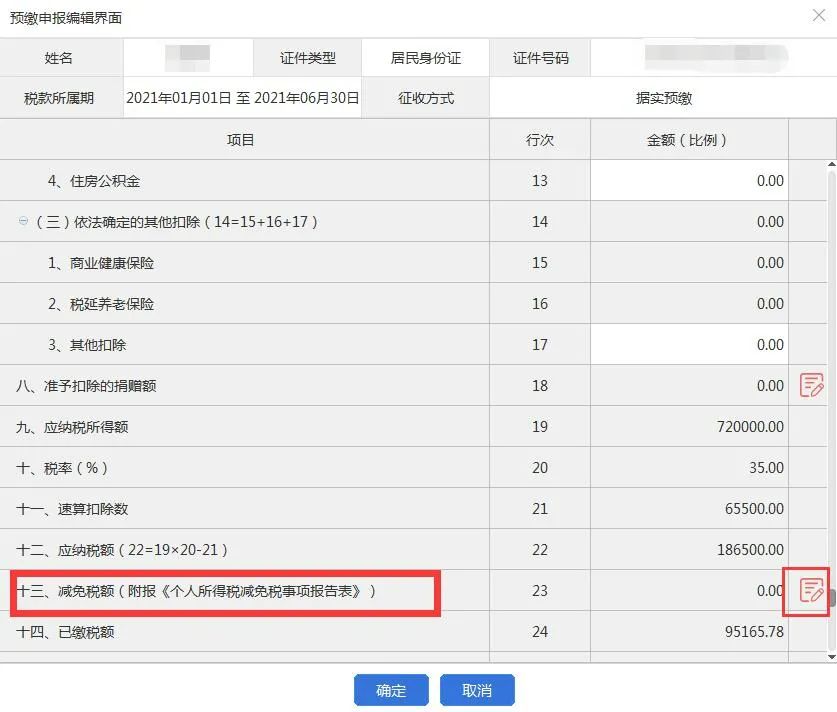Click the 据实预缴 collection method cell
Image resolution: width=837 pixels, height=712 pixels.
click(662, 98)
